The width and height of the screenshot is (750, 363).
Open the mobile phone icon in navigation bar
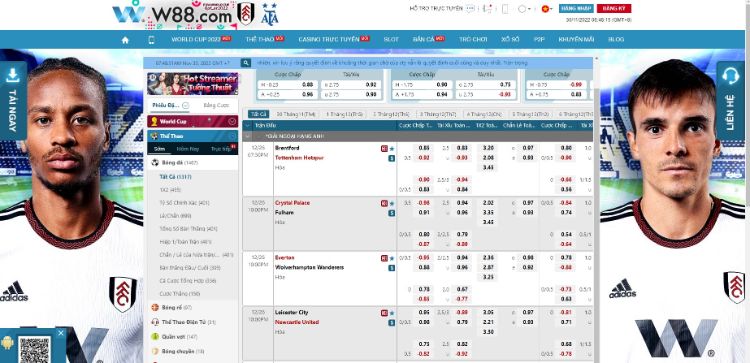pyautogui.click(x=152, y=40)
